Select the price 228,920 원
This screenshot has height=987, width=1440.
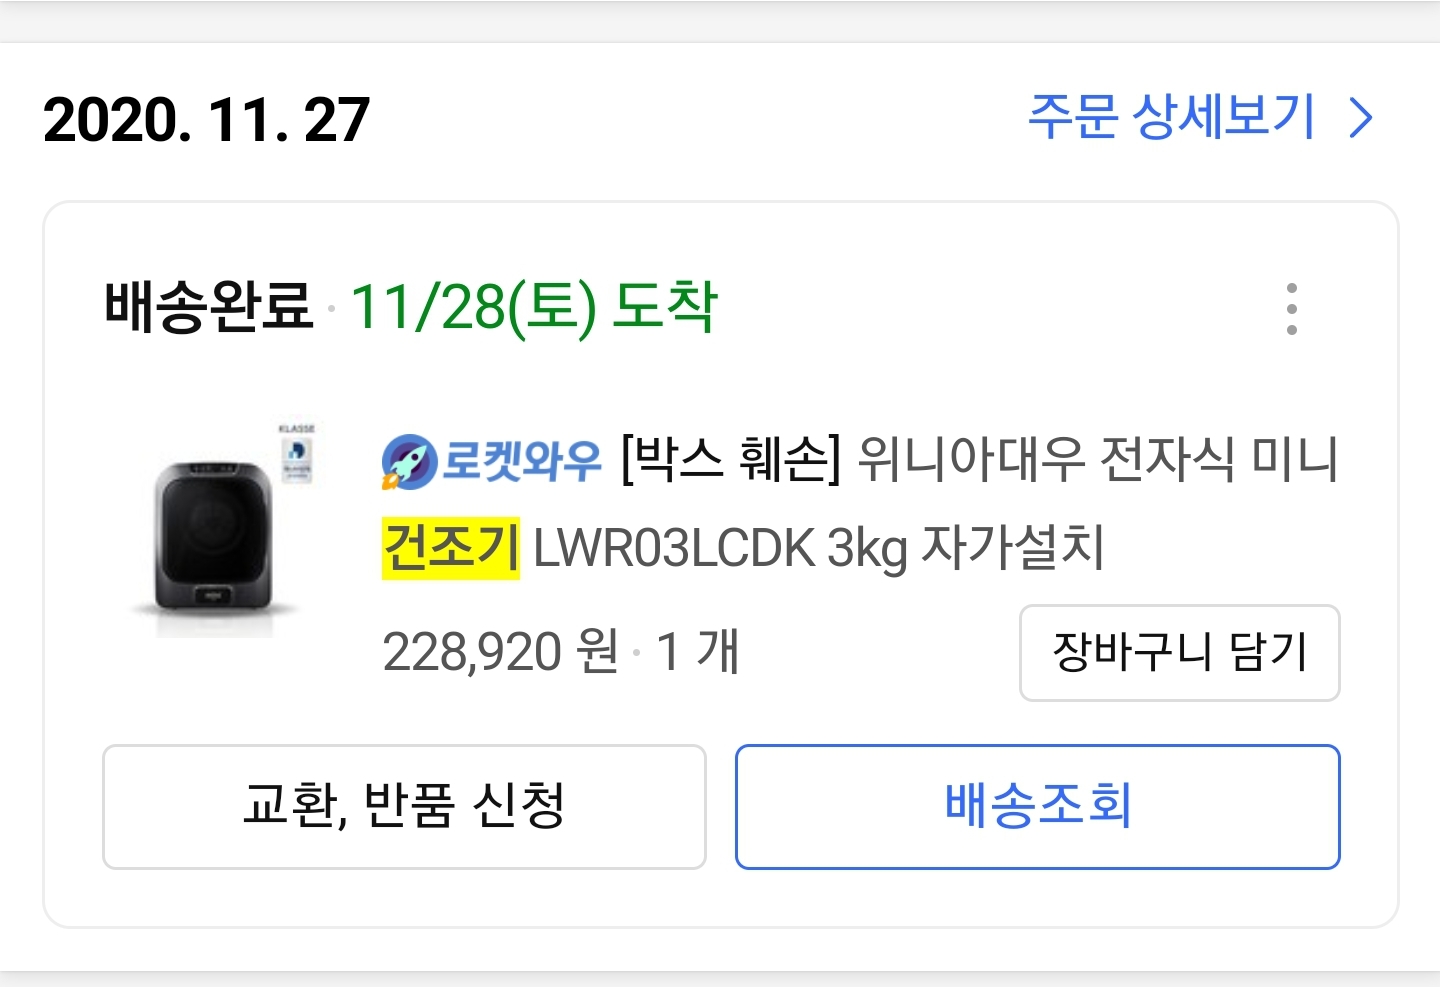[501, 652]
